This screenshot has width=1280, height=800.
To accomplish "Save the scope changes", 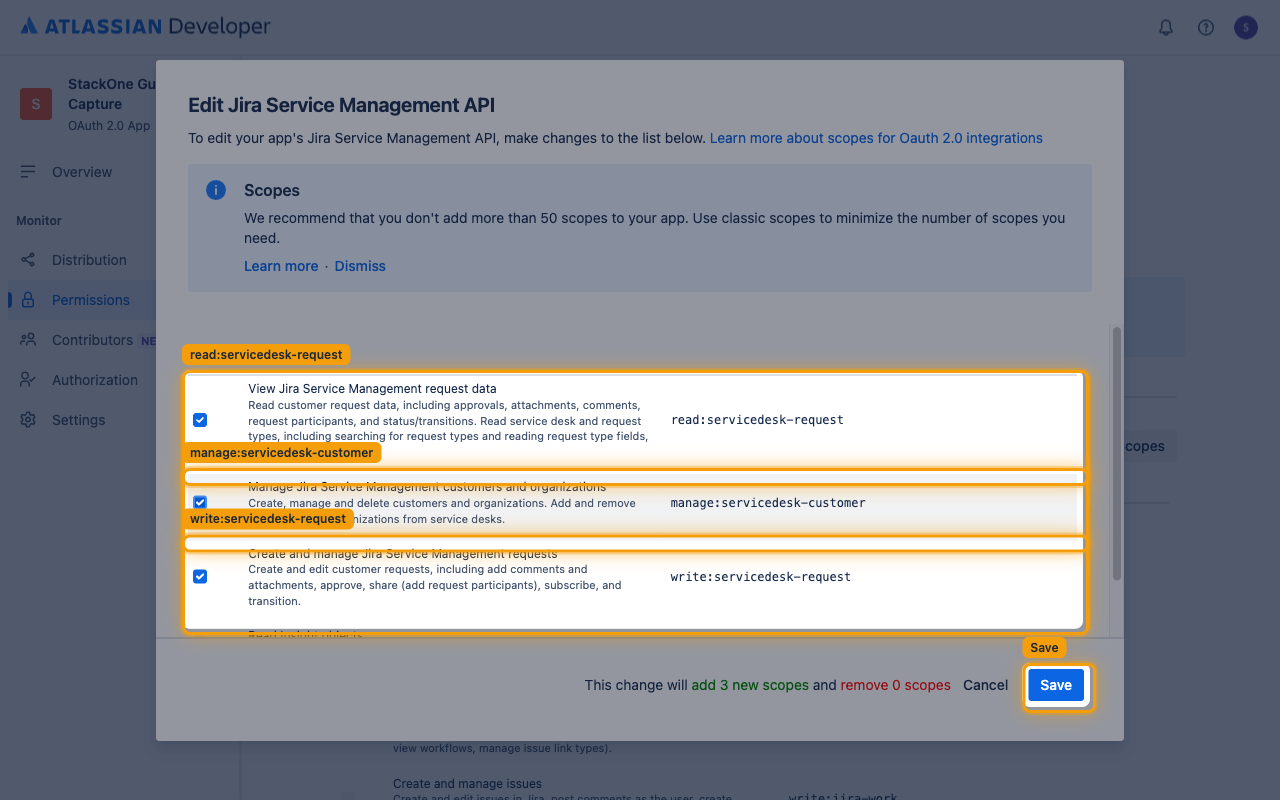I will click(x=1056, y=685).
